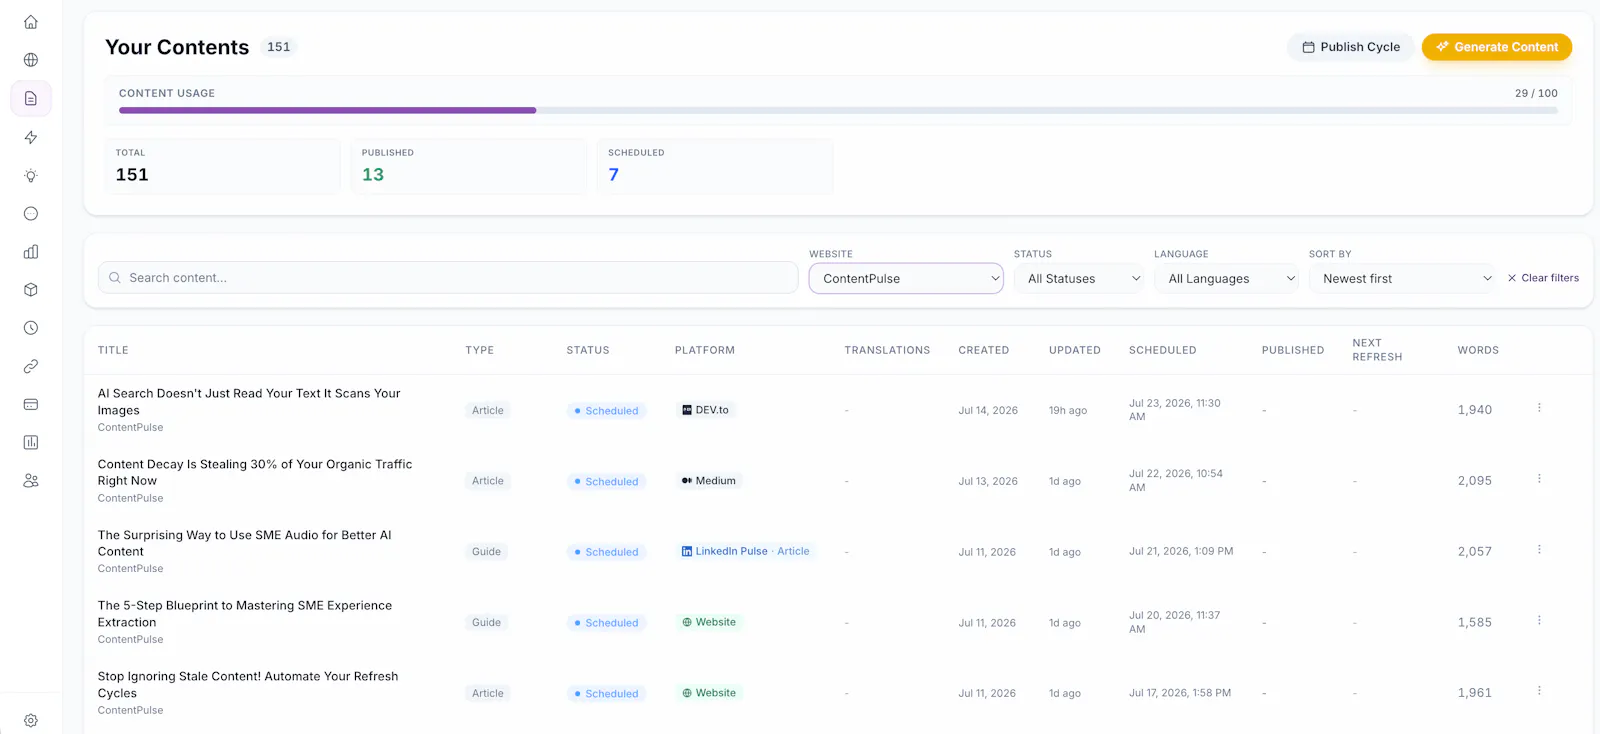Open the Newest first sort dropdown
Viewport: 1600px width, 734px height.
[x=1403, y=278]
